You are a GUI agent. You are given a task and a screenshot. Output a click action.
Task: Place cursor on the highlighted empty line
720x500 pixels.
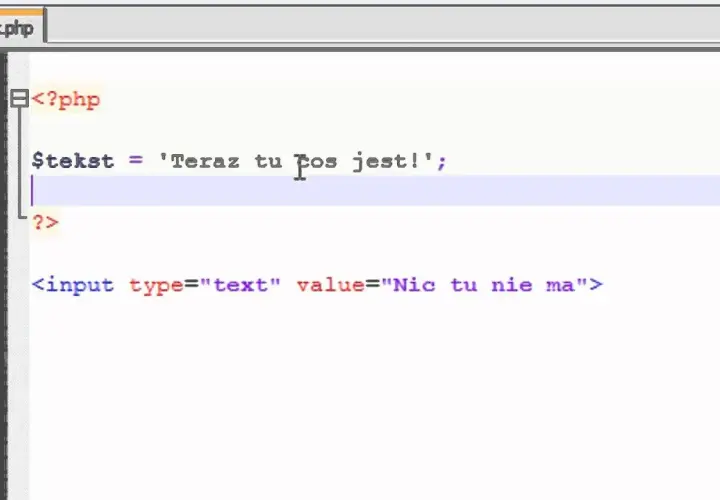375,190
